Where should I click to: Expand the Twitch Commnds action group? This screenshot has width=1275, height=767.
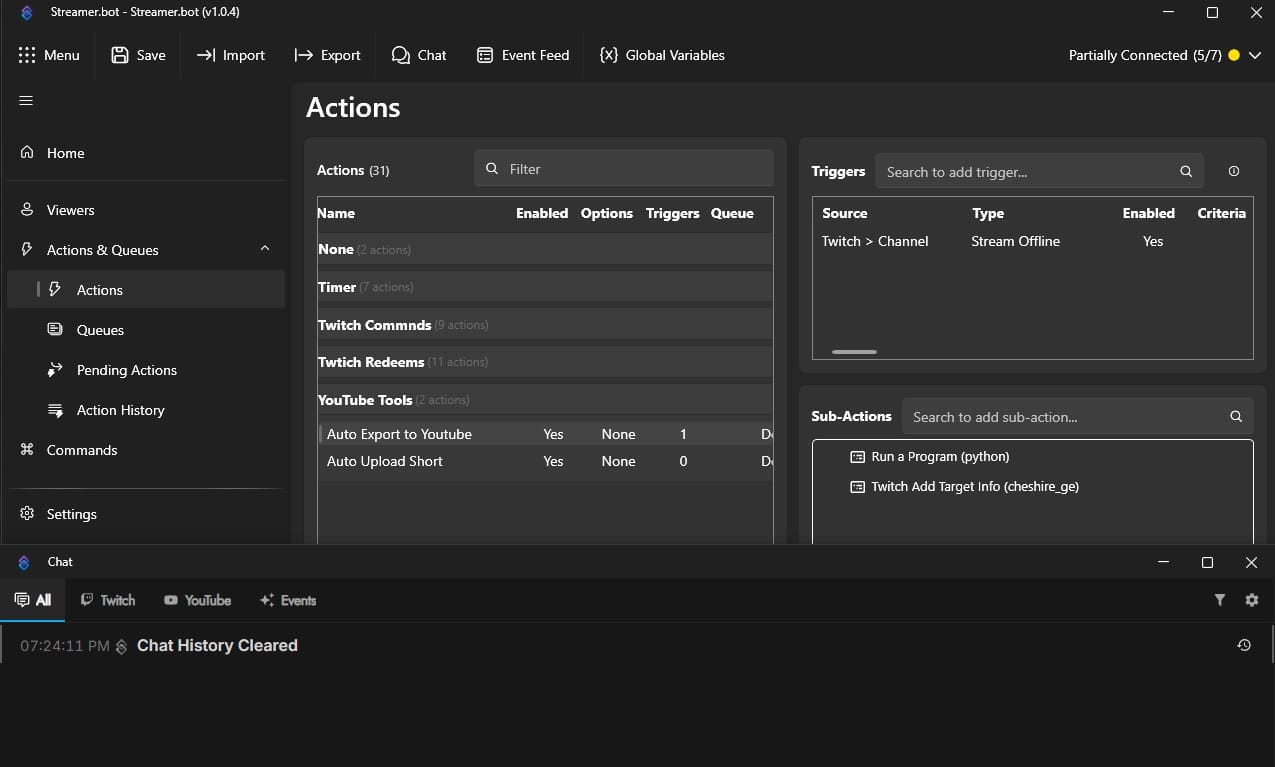(375, 325)
